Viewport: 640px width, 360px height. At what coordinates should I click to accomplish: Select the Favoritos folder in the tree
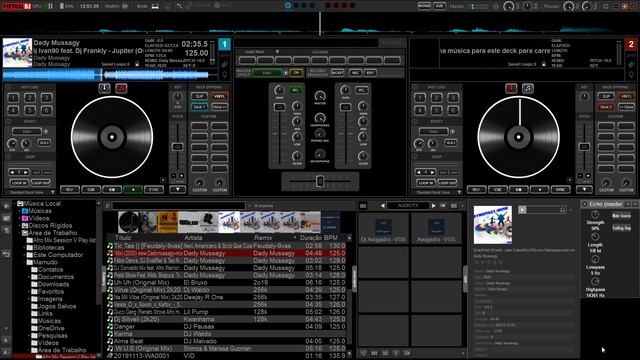coord(51,291)
